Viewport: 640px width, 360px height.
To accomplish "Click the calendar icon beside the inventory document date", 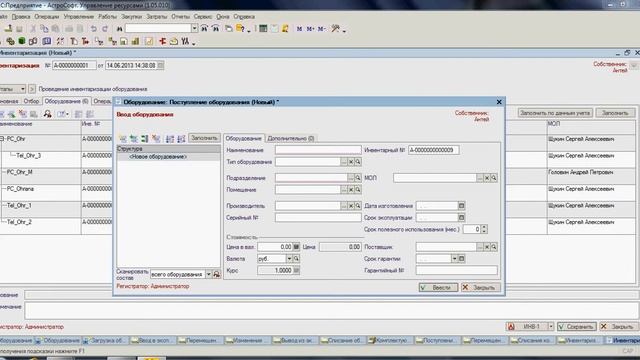I will 160,65.
